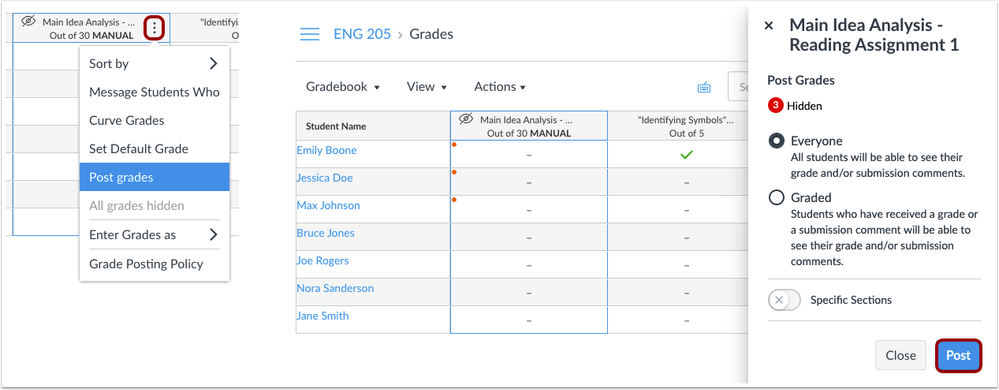Toggle the Specific Sections switch
999x390 pixels.
click(784, 300)
